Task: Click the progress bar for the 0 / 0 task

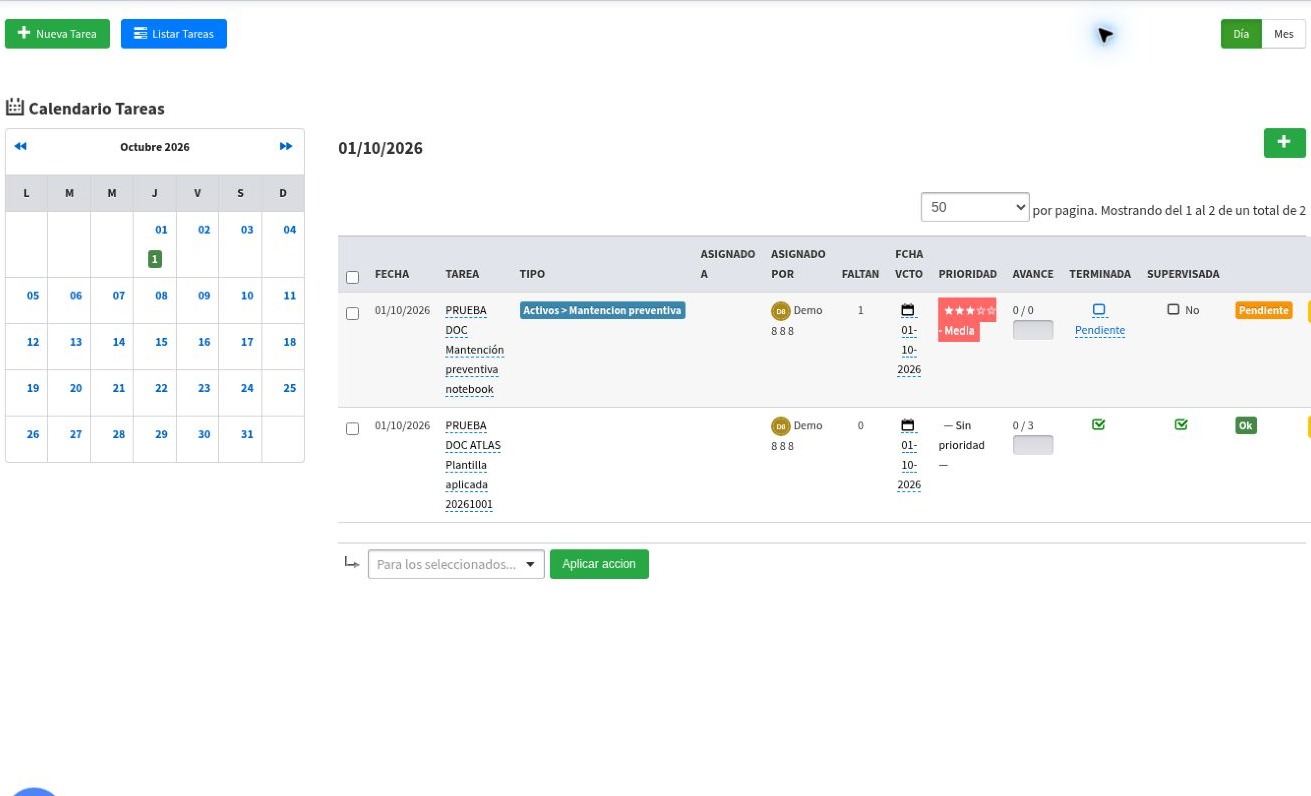Action: (x=1033, y=330)
